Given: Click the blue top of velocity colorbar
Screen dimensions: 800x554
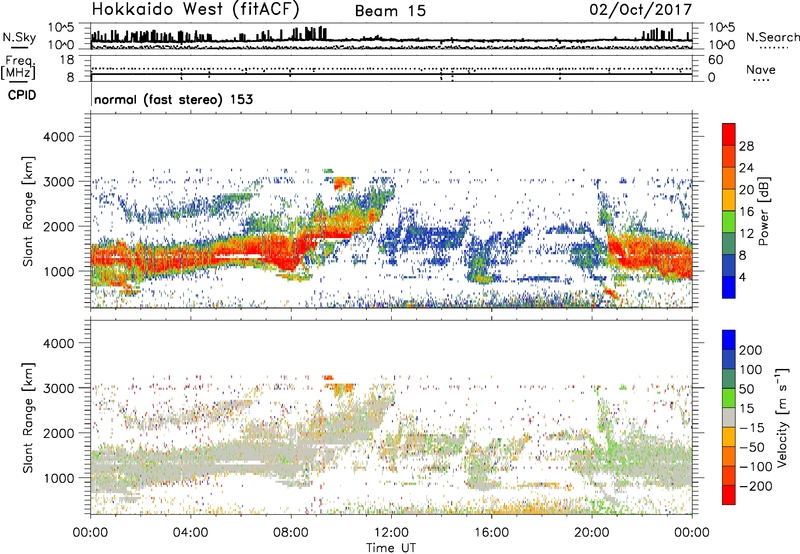Looking at the screenshot, I should (x=729, y=340).
